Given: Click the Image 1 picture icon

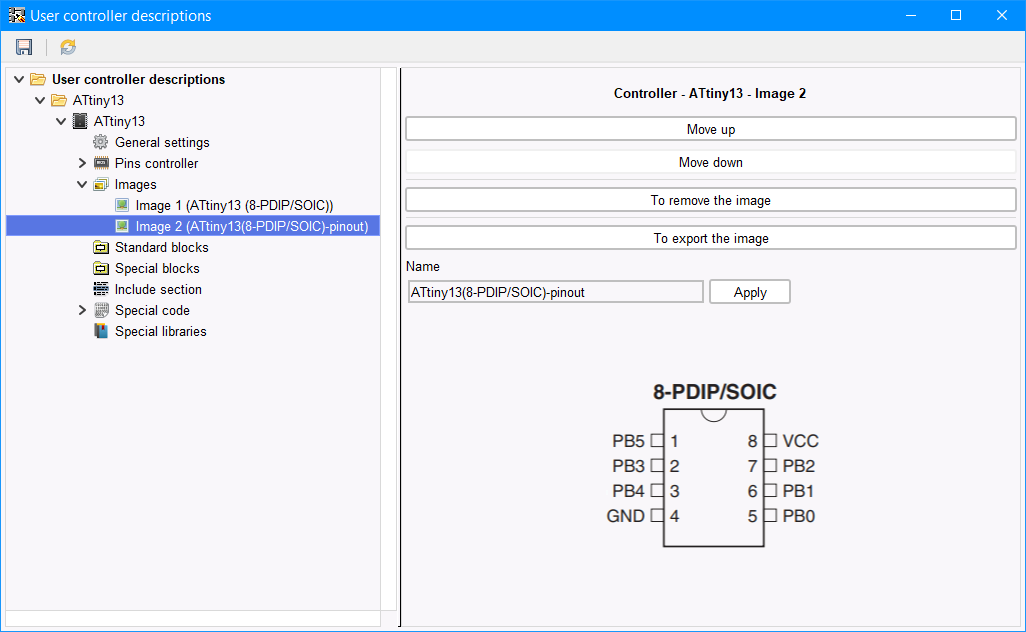Looking at the screenshot, I should [x=122, y=205].
